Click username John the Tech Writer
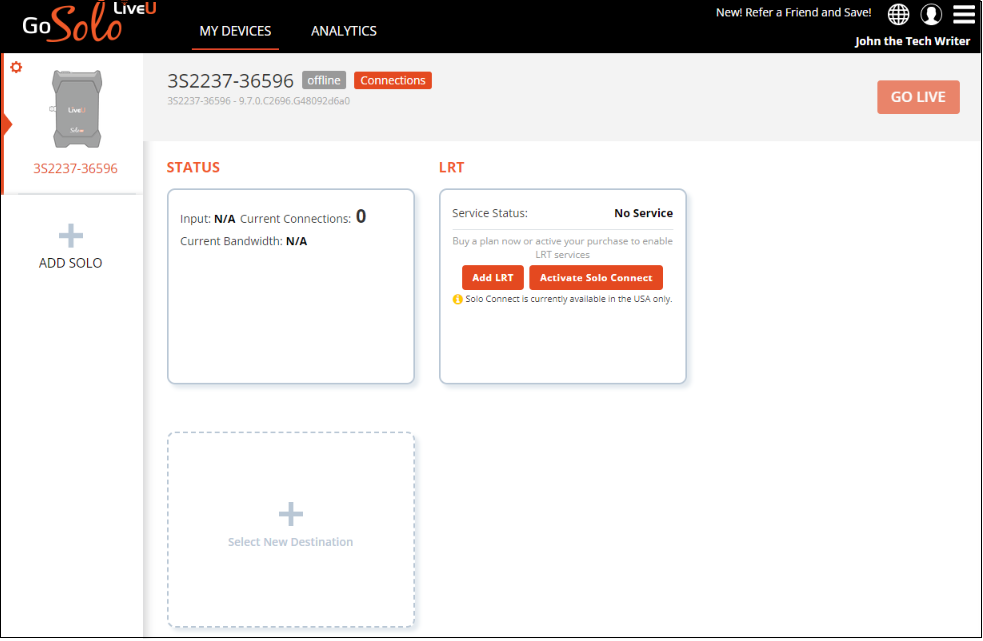The image size is (983, 641). [x=912, y=41]
